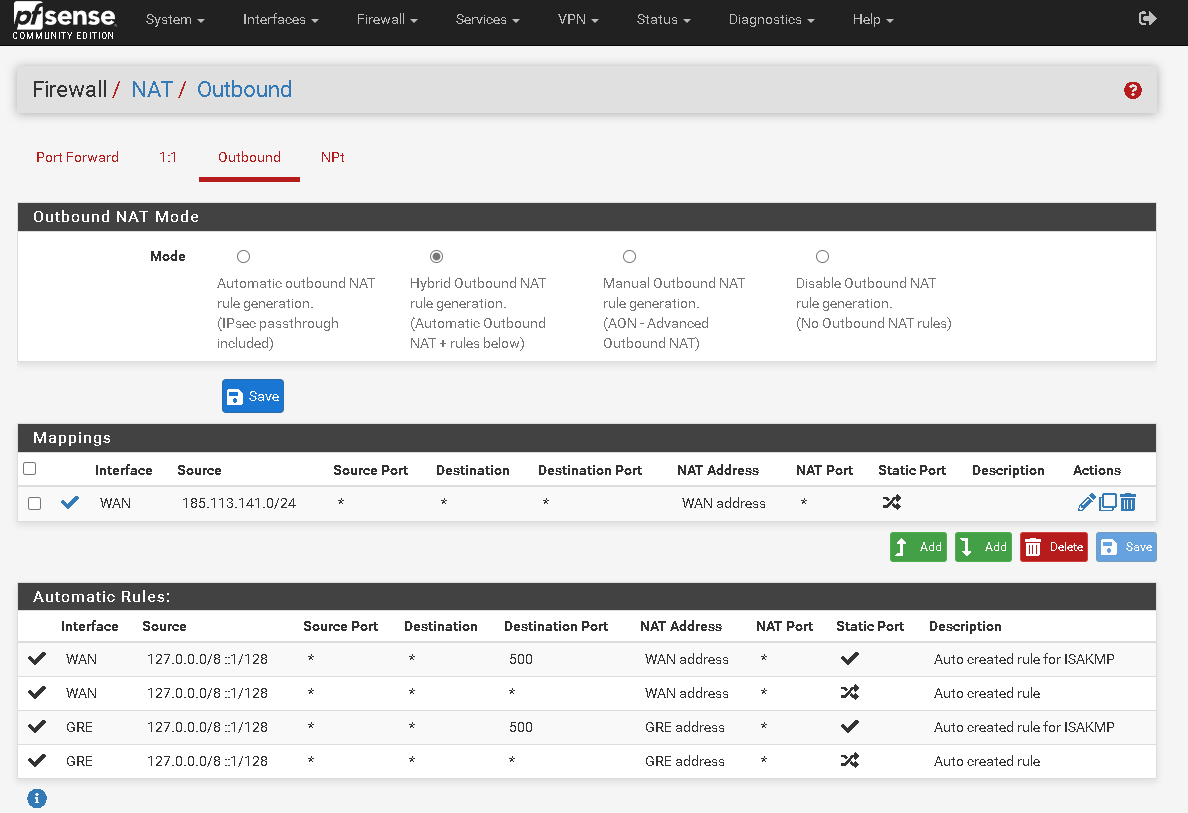Open the Help menu

[x=873, y=20]
